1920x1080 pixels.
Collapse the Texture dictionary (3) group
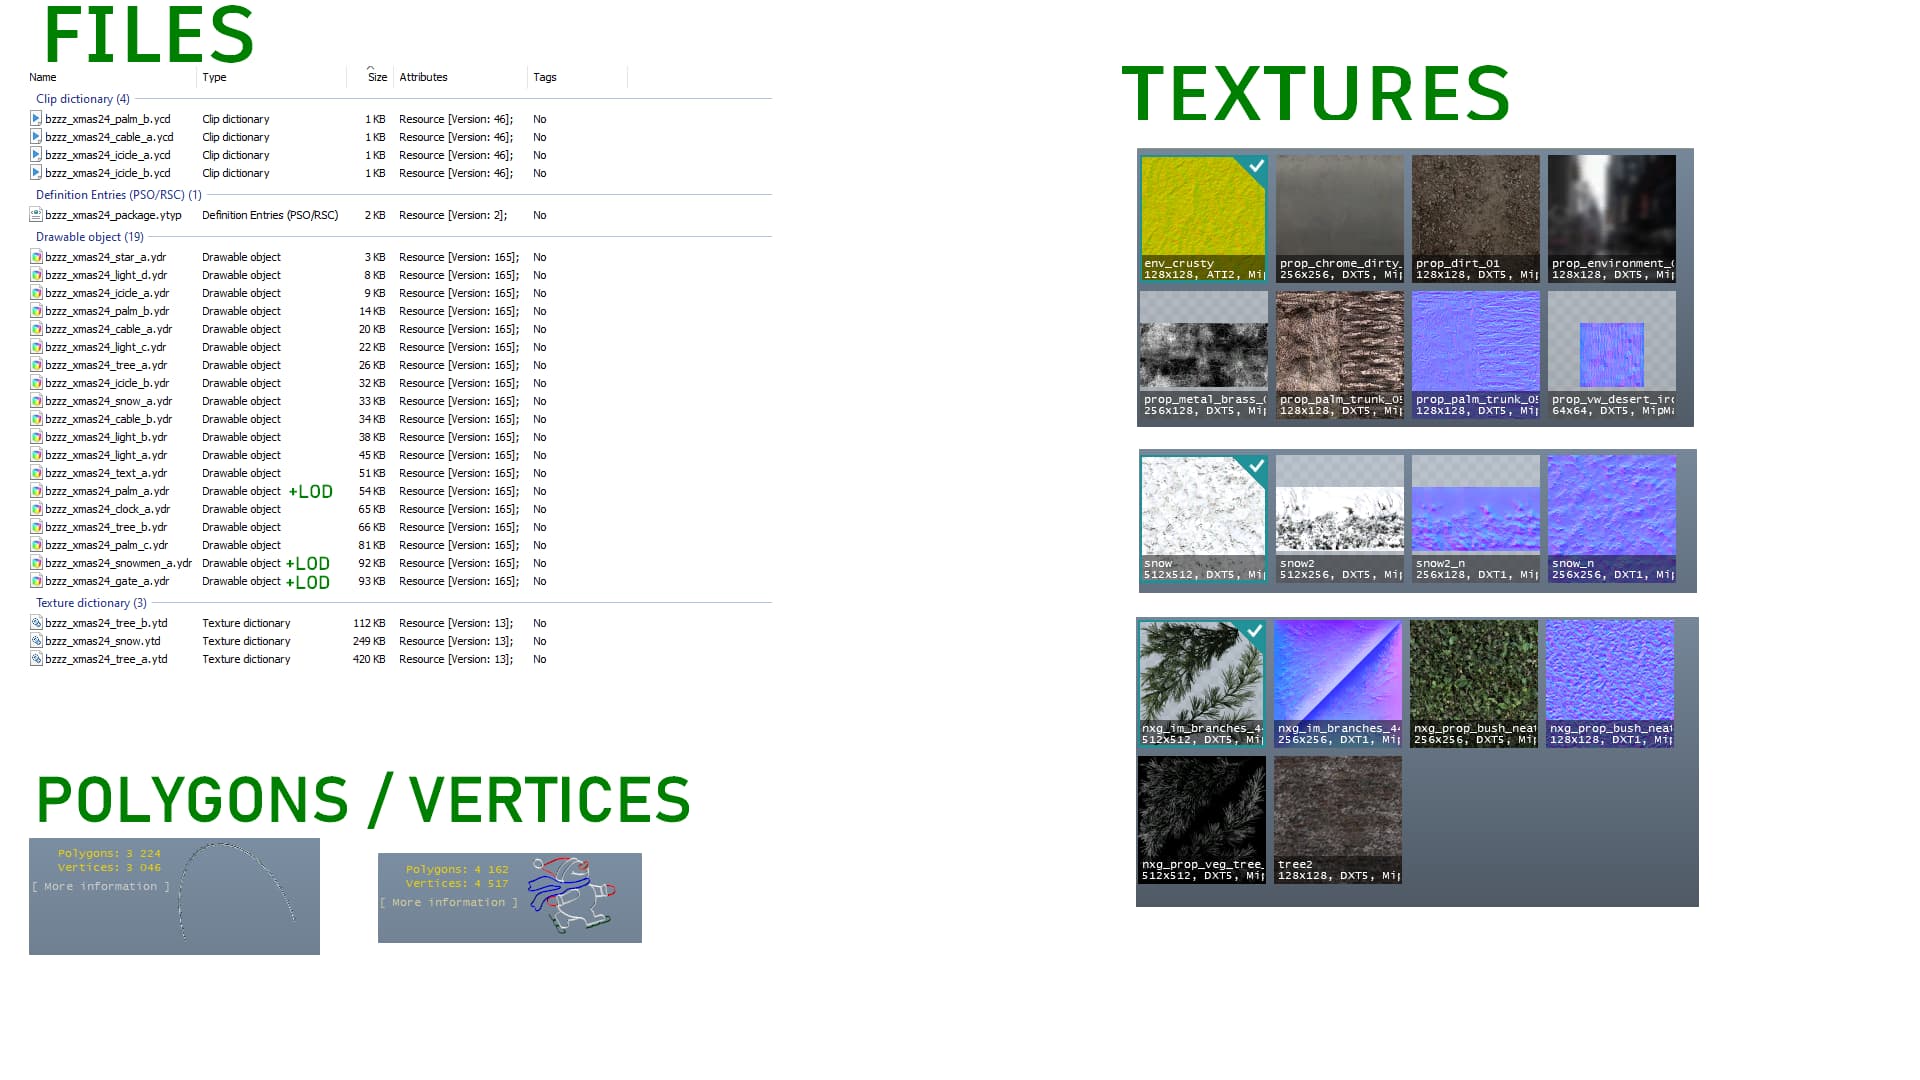click(x=90, y=603)
